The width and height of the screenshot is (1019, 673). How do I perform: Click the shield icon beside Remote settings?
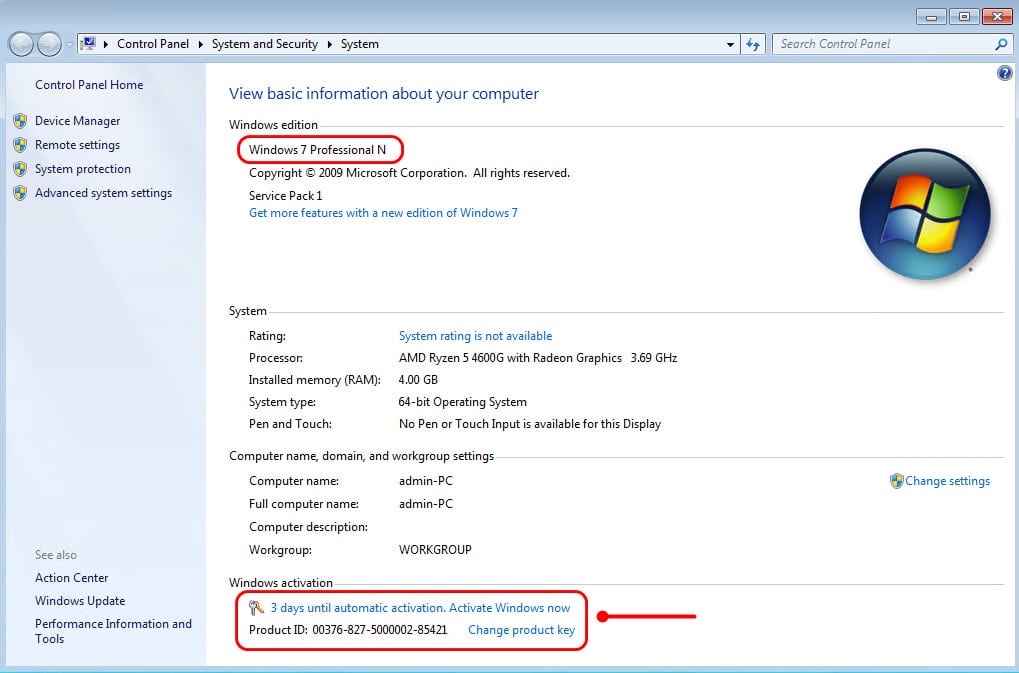20,145
